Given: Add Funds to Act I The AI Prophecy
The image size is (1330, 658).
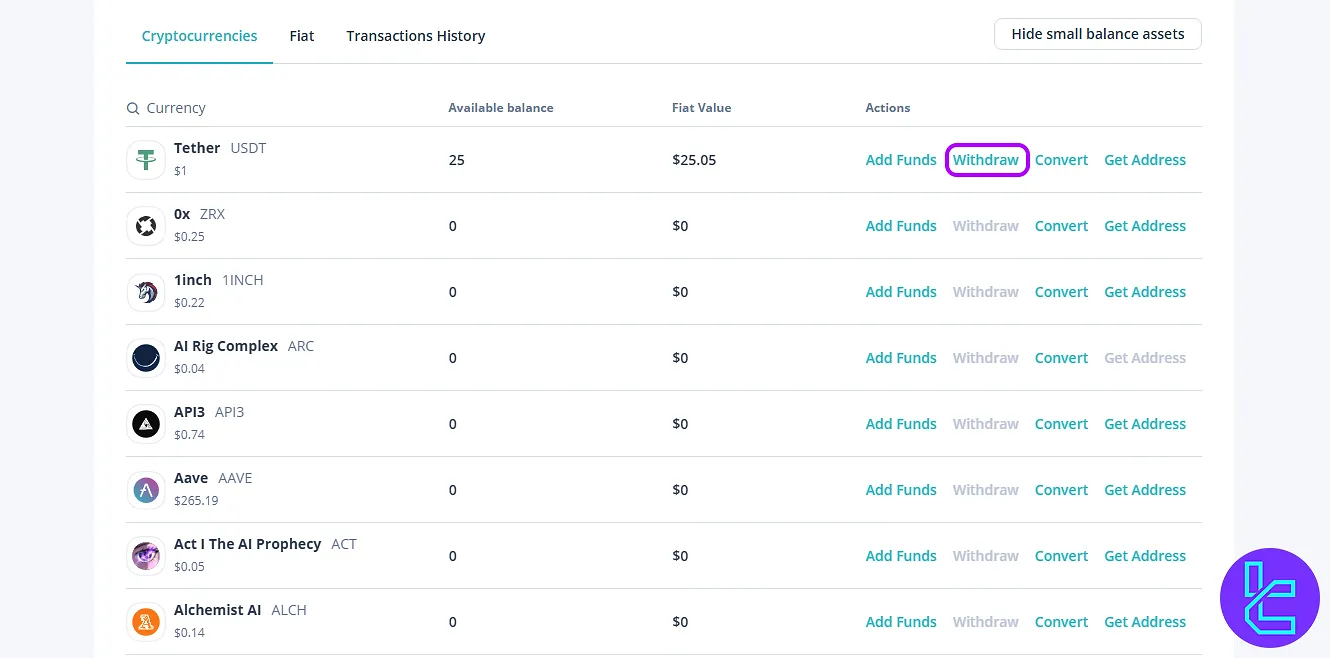Looking at the screenshot, I should point(901,556).
